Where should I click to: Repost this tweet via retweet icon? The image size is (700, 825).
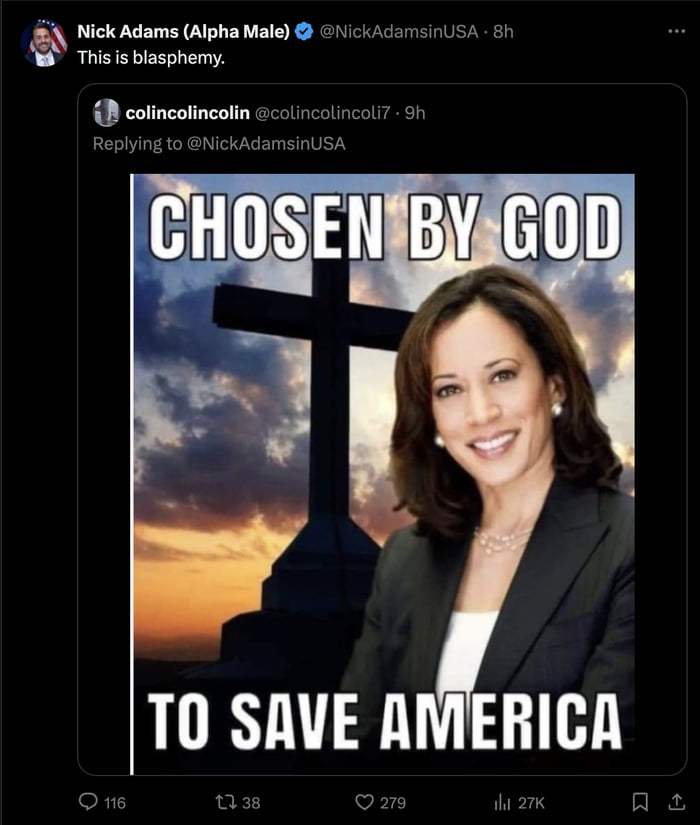[225, 802]
